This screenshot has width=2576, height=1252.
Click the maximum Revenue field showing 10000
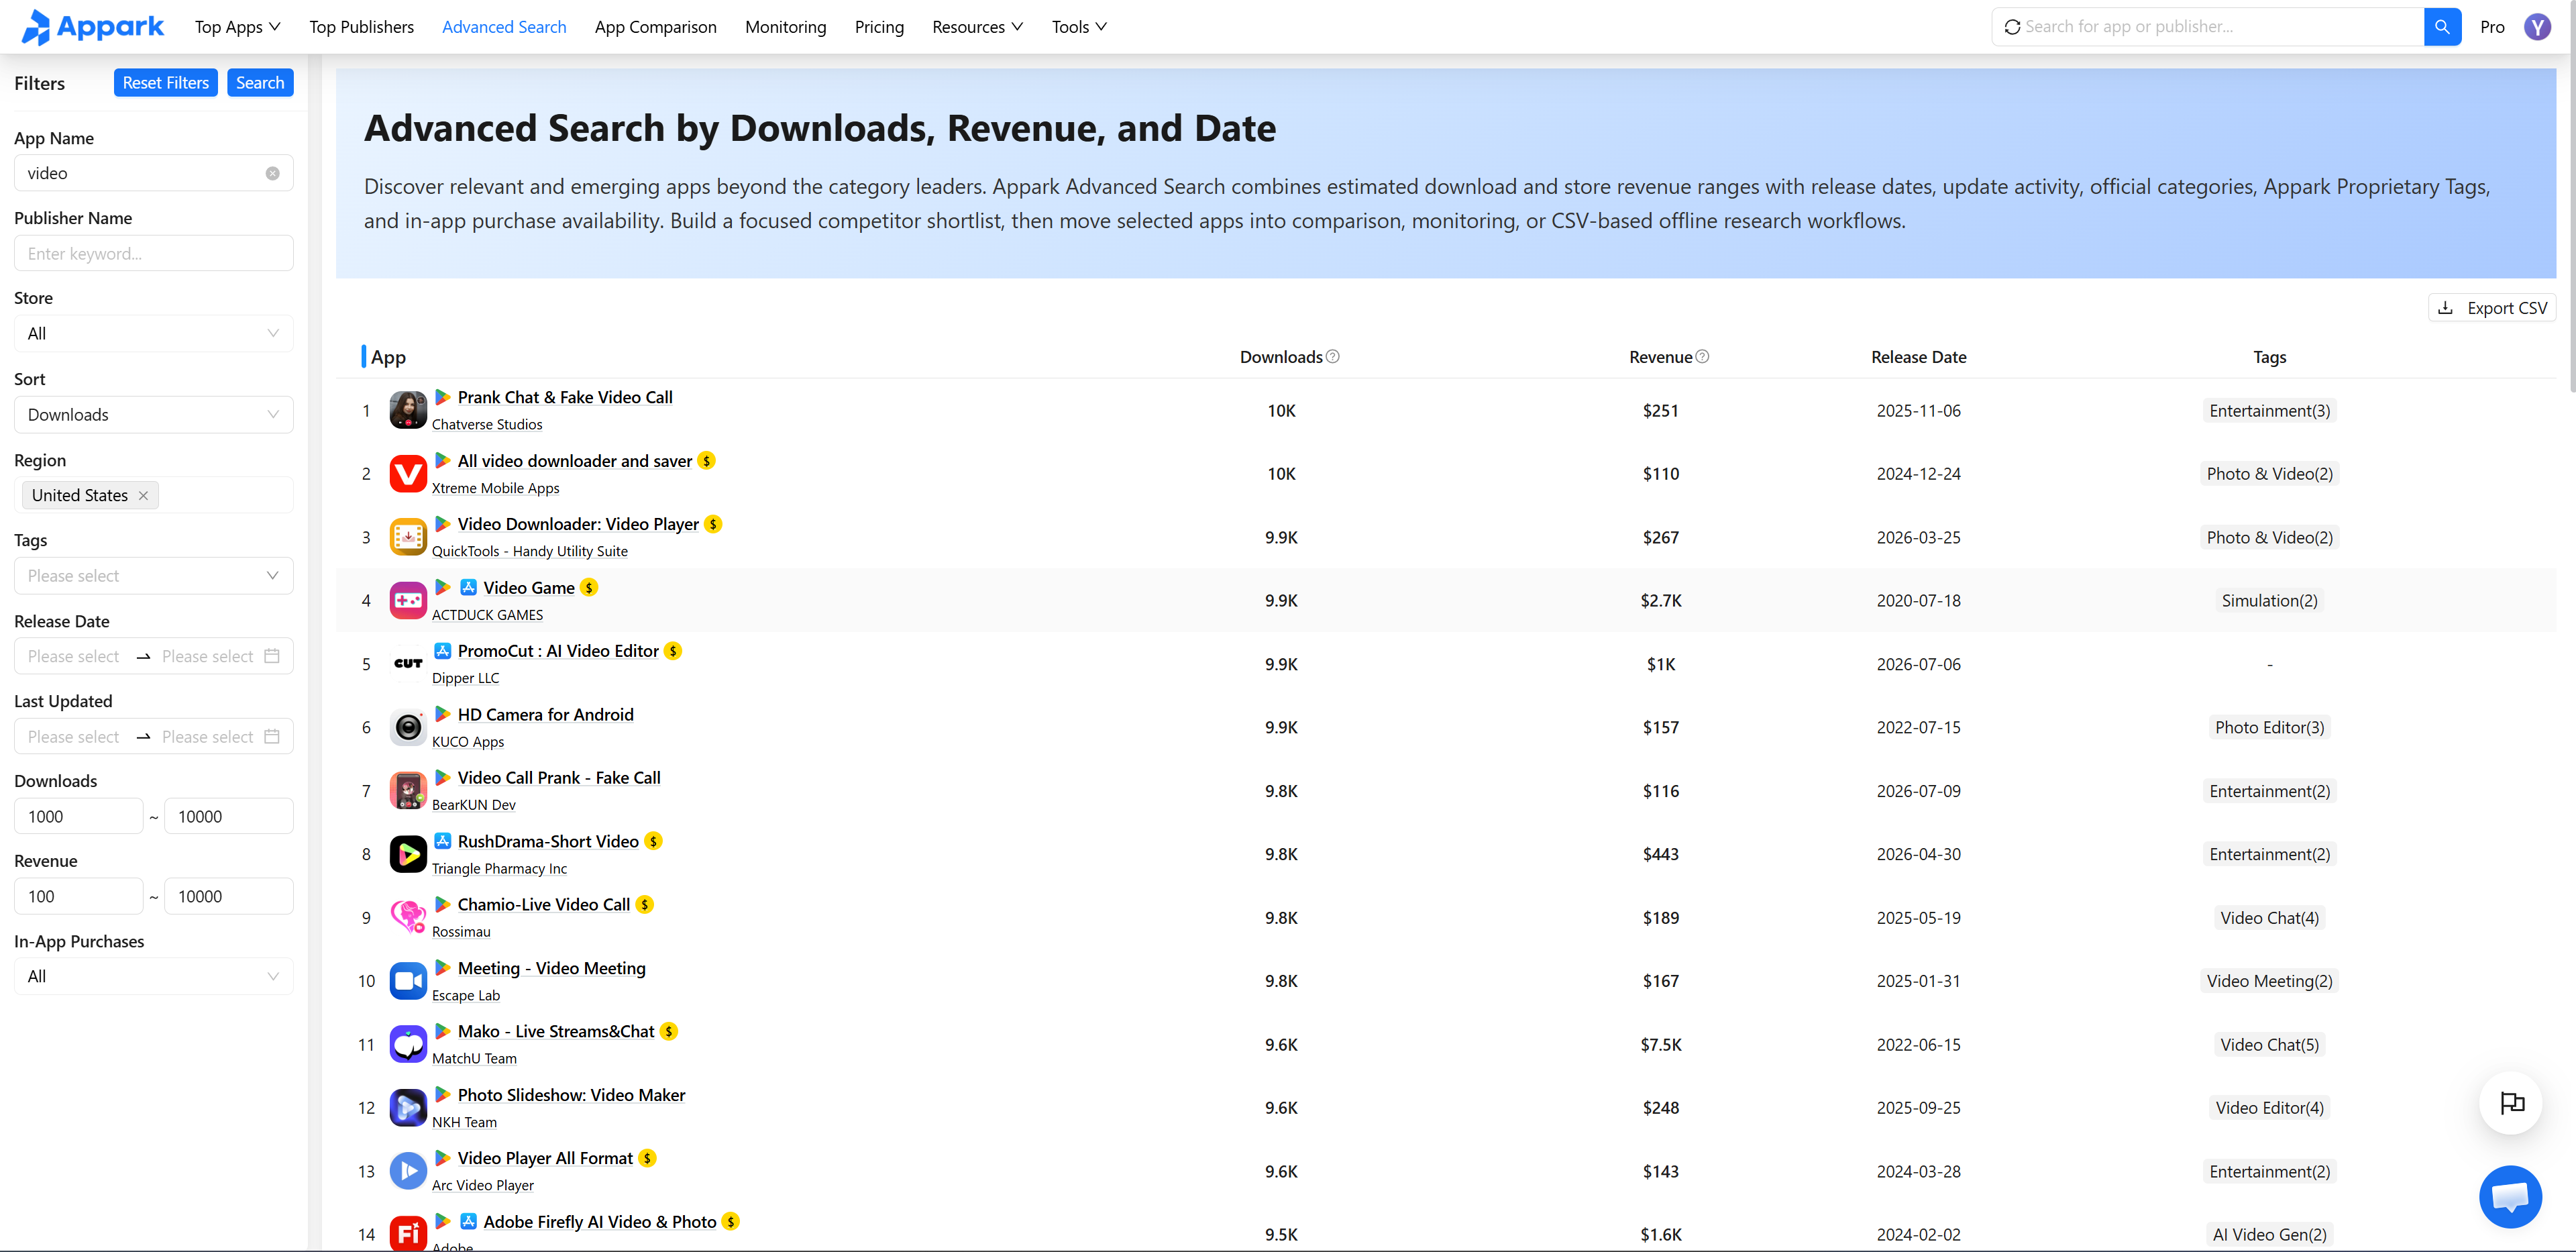click(229, 897)
